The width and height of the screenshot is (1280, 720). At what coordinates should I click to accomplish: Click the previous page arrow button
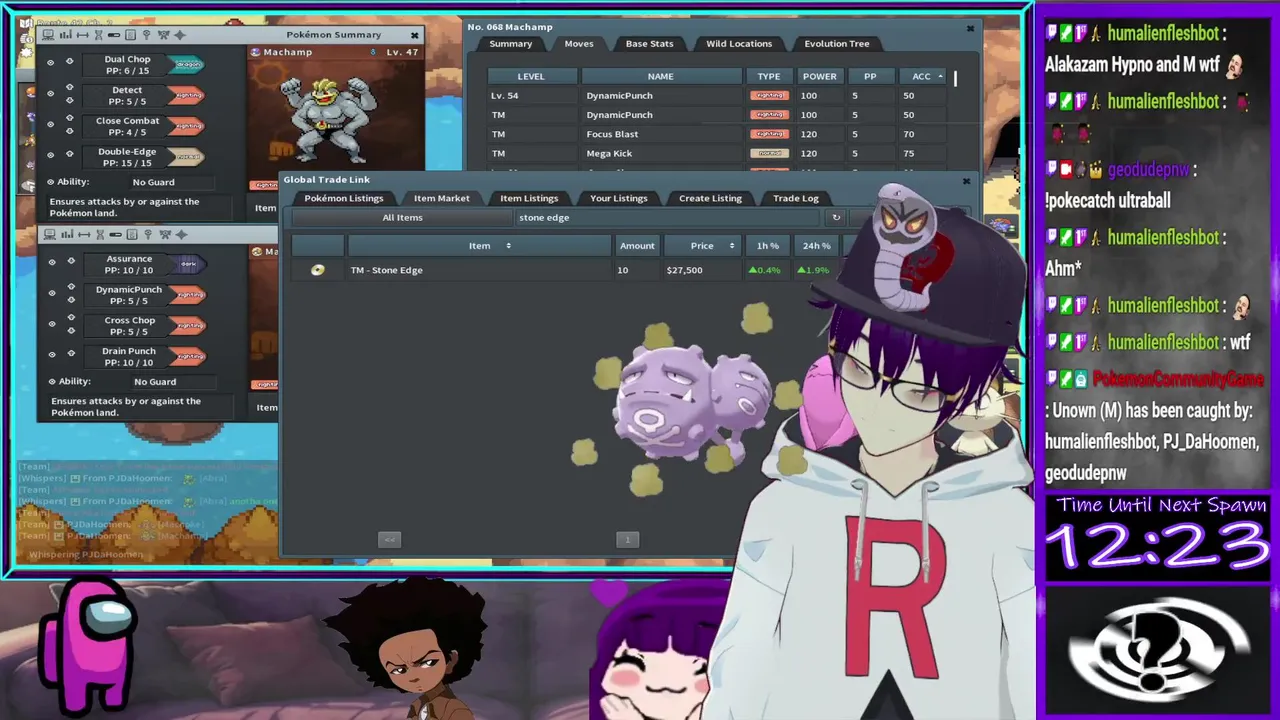pos(390,539)
